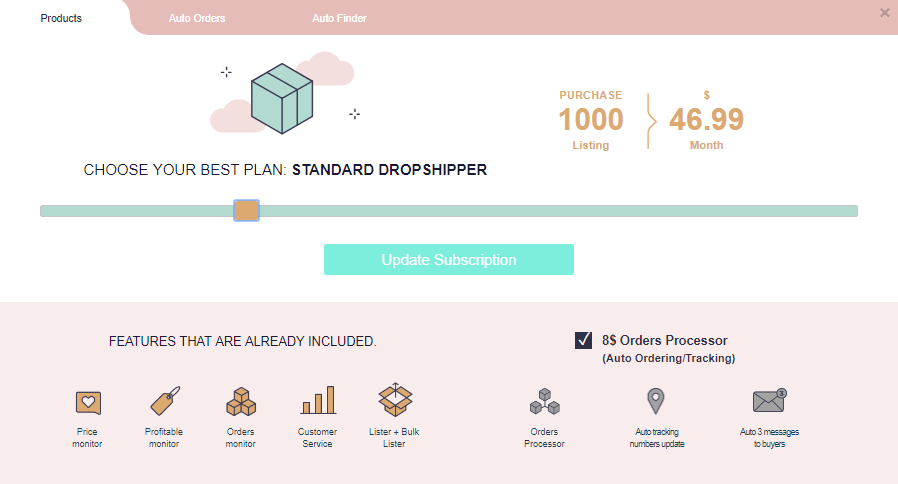Open the Auto Finder tab
This screenshot has height=484, width=898.
click(x=339, y=18)
